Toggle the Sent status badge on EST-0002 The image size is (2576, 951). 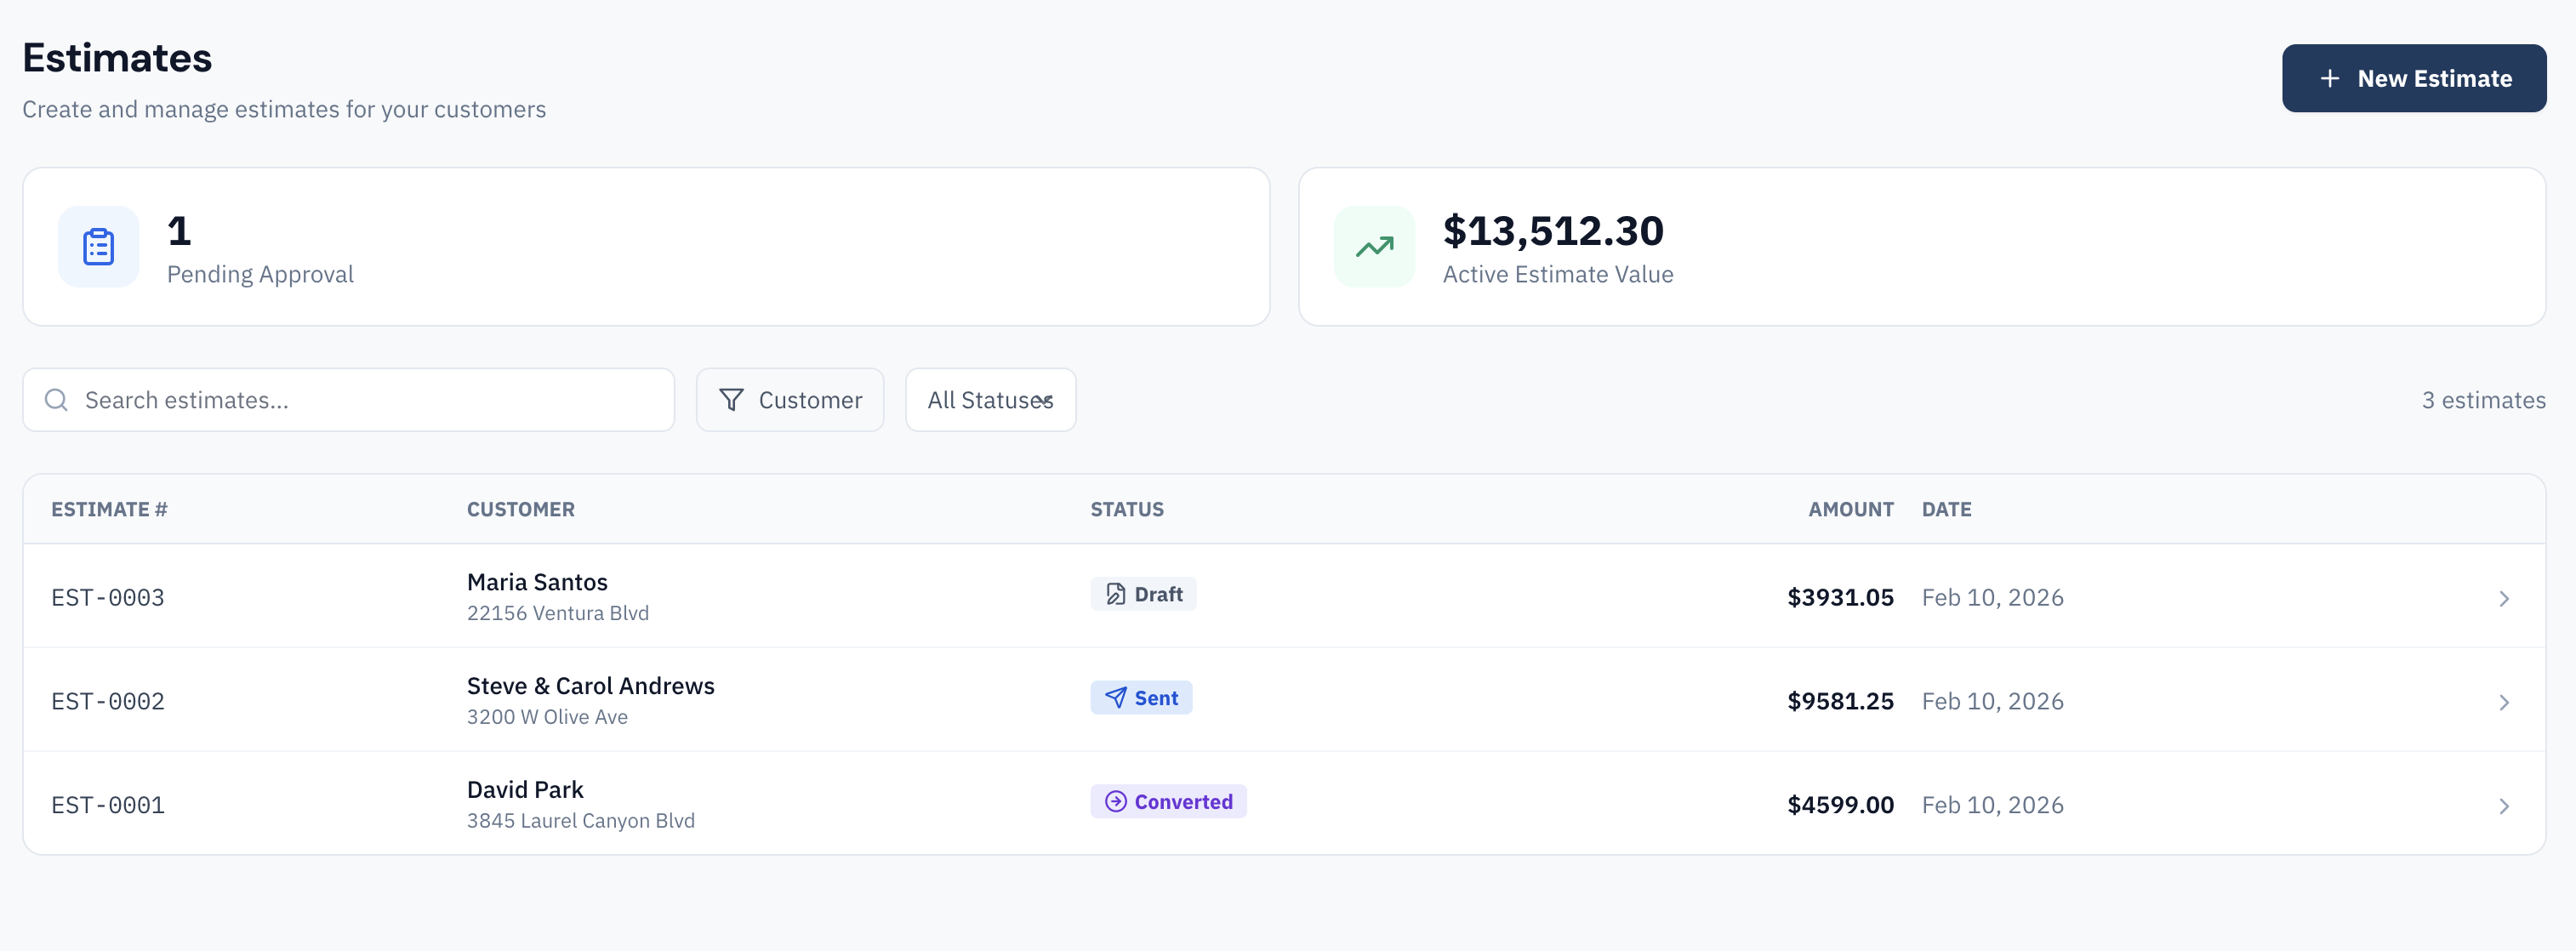1141,697
